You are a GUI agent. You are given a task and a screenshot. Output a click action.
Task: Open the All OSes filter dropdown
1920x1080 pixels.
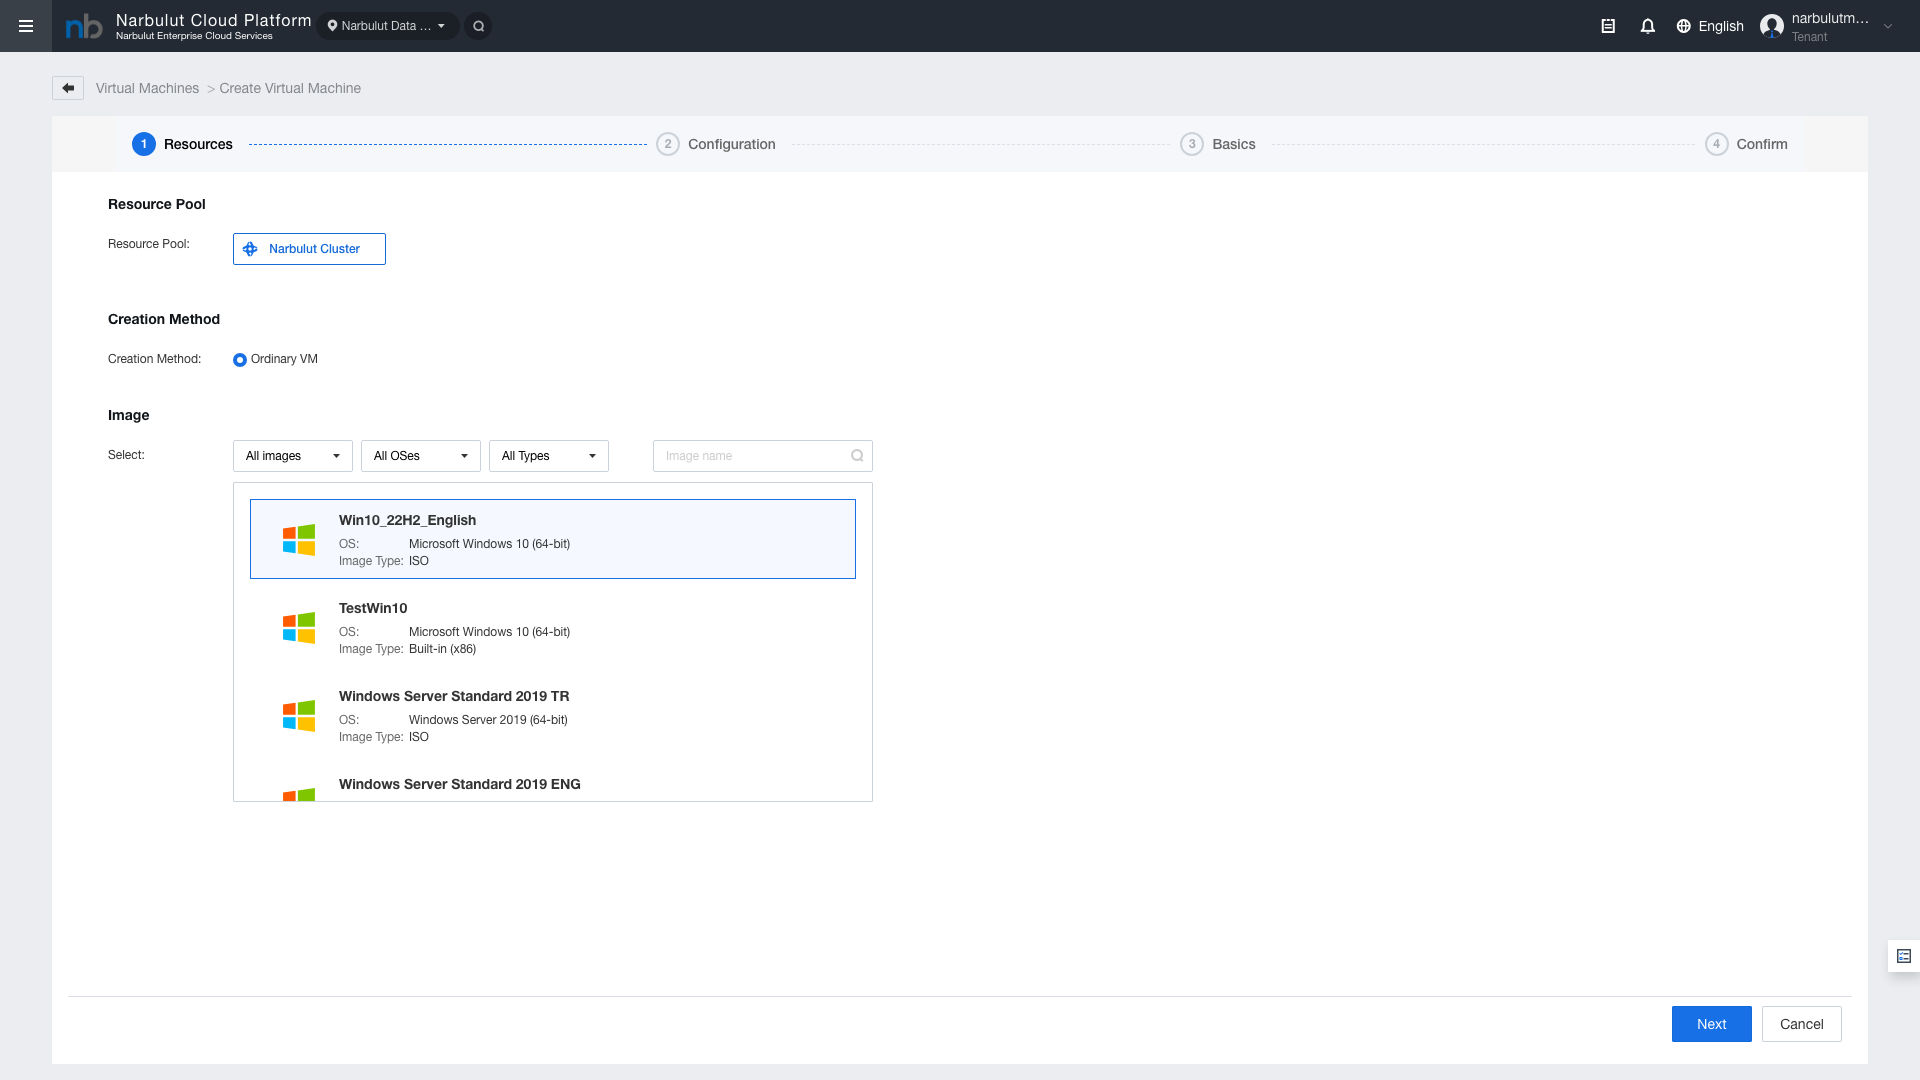pos(421,456)
